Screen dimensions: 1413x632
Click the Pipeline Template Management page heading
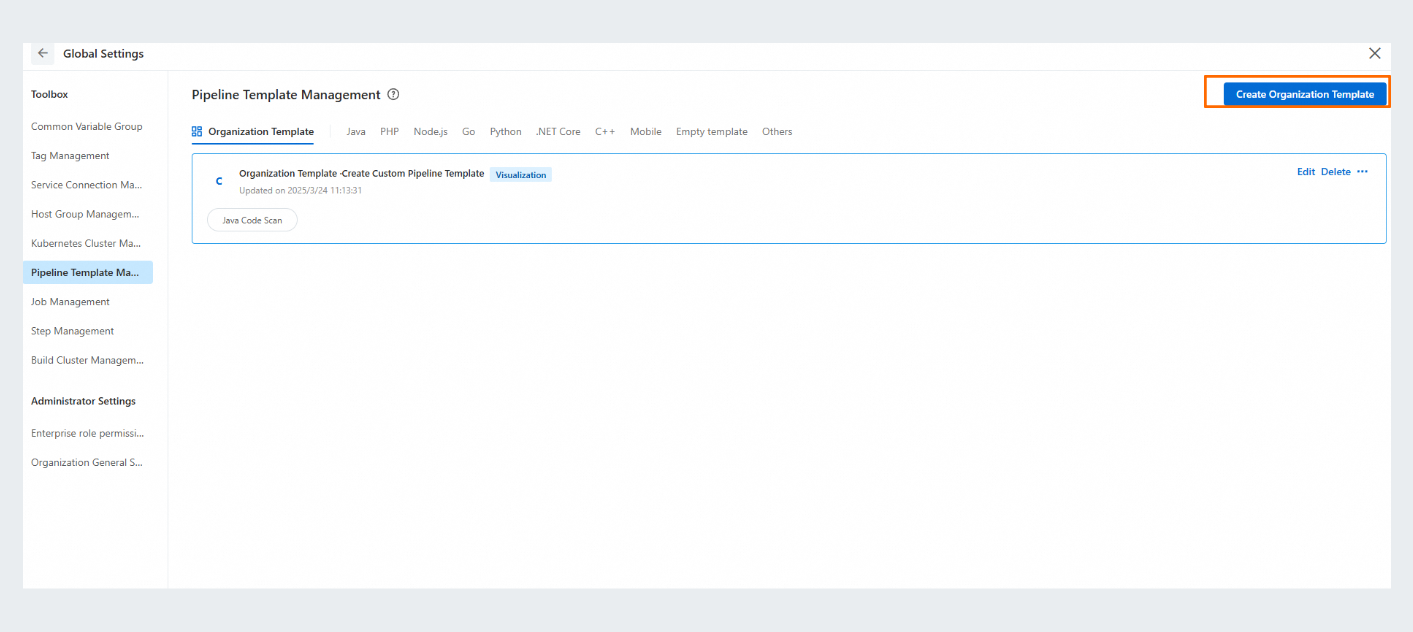pyautogui.click(x=286, y=95)
